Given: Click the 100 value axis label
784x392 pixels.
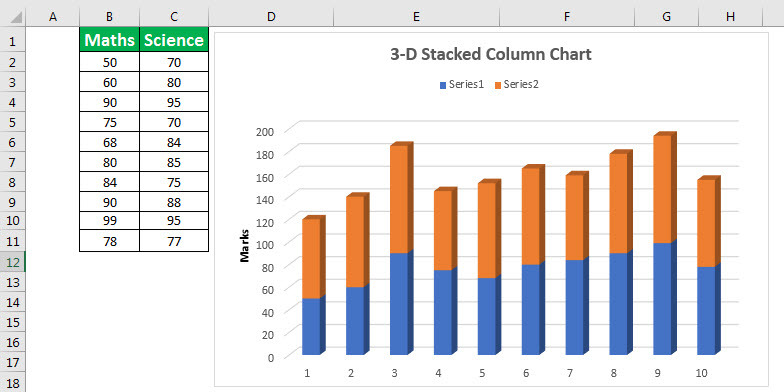Looking at the screenshot, I should (265, 244).
